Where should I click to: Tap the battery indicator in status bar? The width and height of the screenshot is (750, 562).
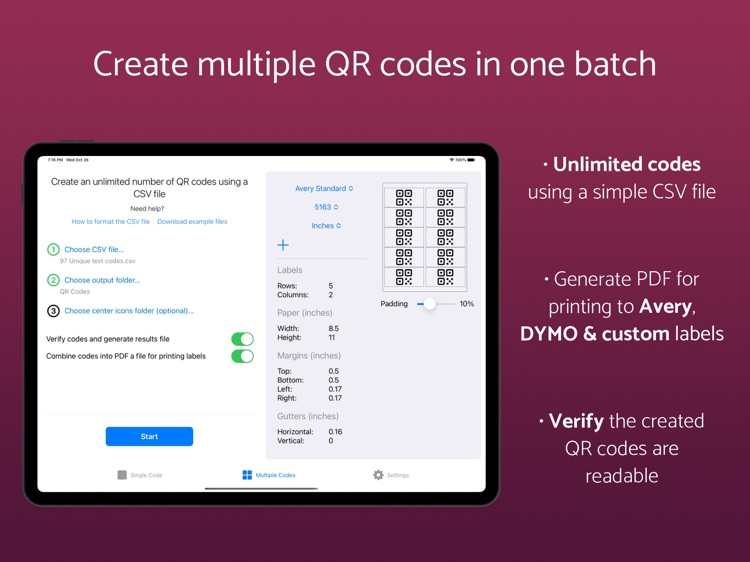(x=471, y=160)
